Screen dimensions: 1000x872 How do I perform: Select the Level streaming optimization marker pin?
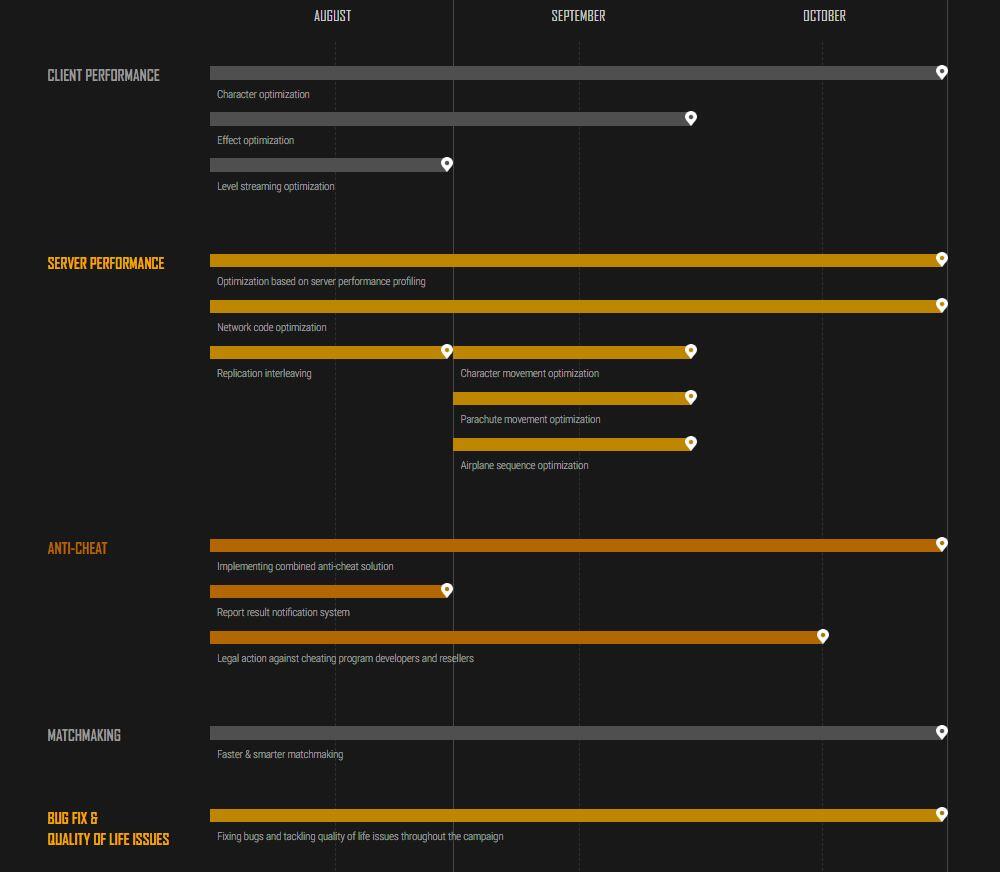(447, 164)
